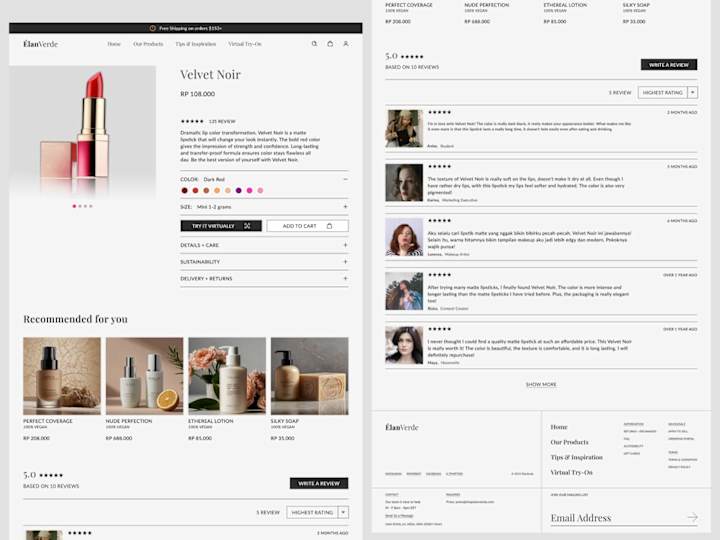Click the Show More reviews link
The width and height of the screenshot is (720, 540).
click(x=541, y=384)
